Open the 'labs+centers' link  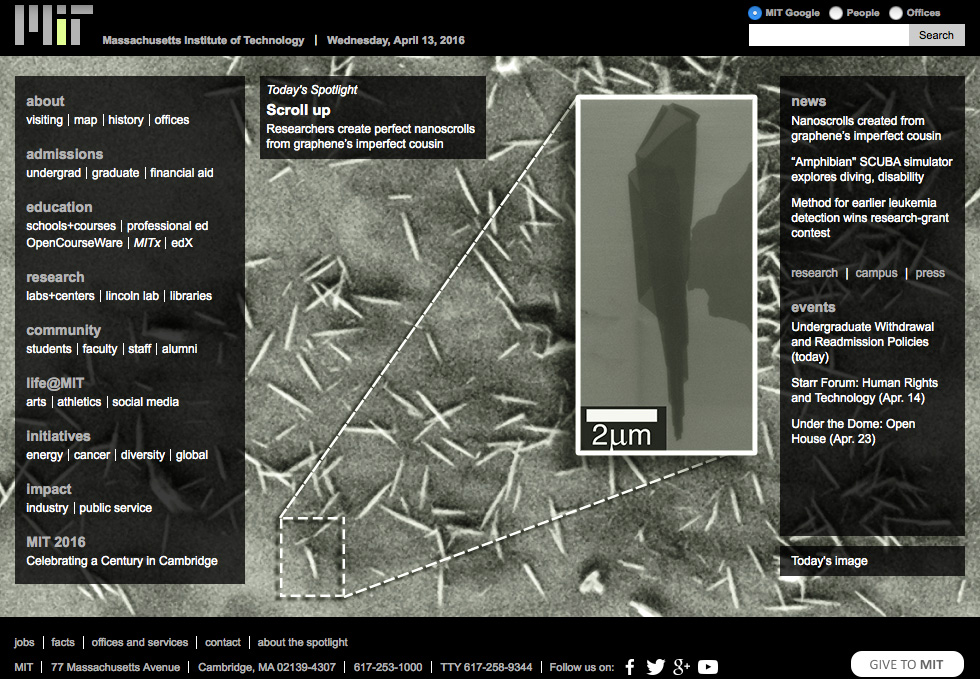point(60,296)
